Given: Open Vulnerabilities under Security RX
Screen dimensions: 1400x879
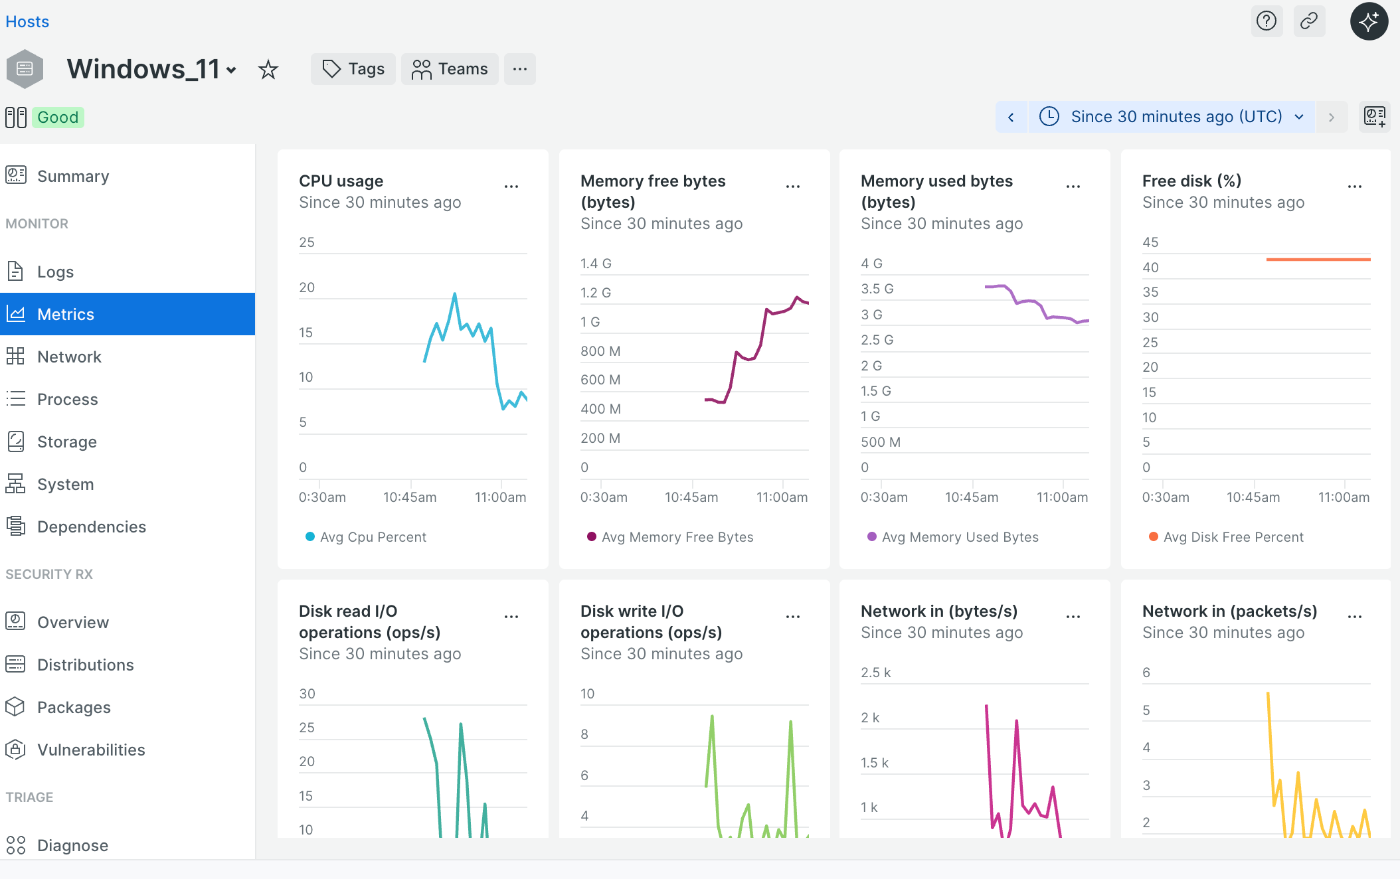Looking at the screenshot, I should (127, 749).
